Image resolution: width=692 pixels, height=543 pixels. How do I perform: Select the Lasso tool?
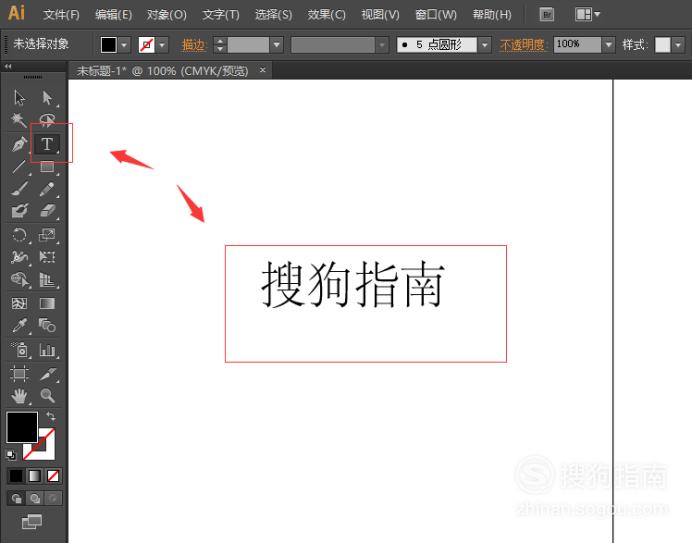pos(47,120)
